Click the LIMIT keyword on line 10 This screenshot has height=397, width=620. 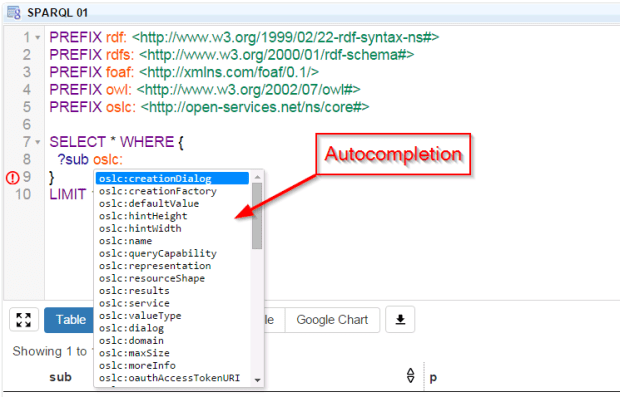[x=68, y=194]
